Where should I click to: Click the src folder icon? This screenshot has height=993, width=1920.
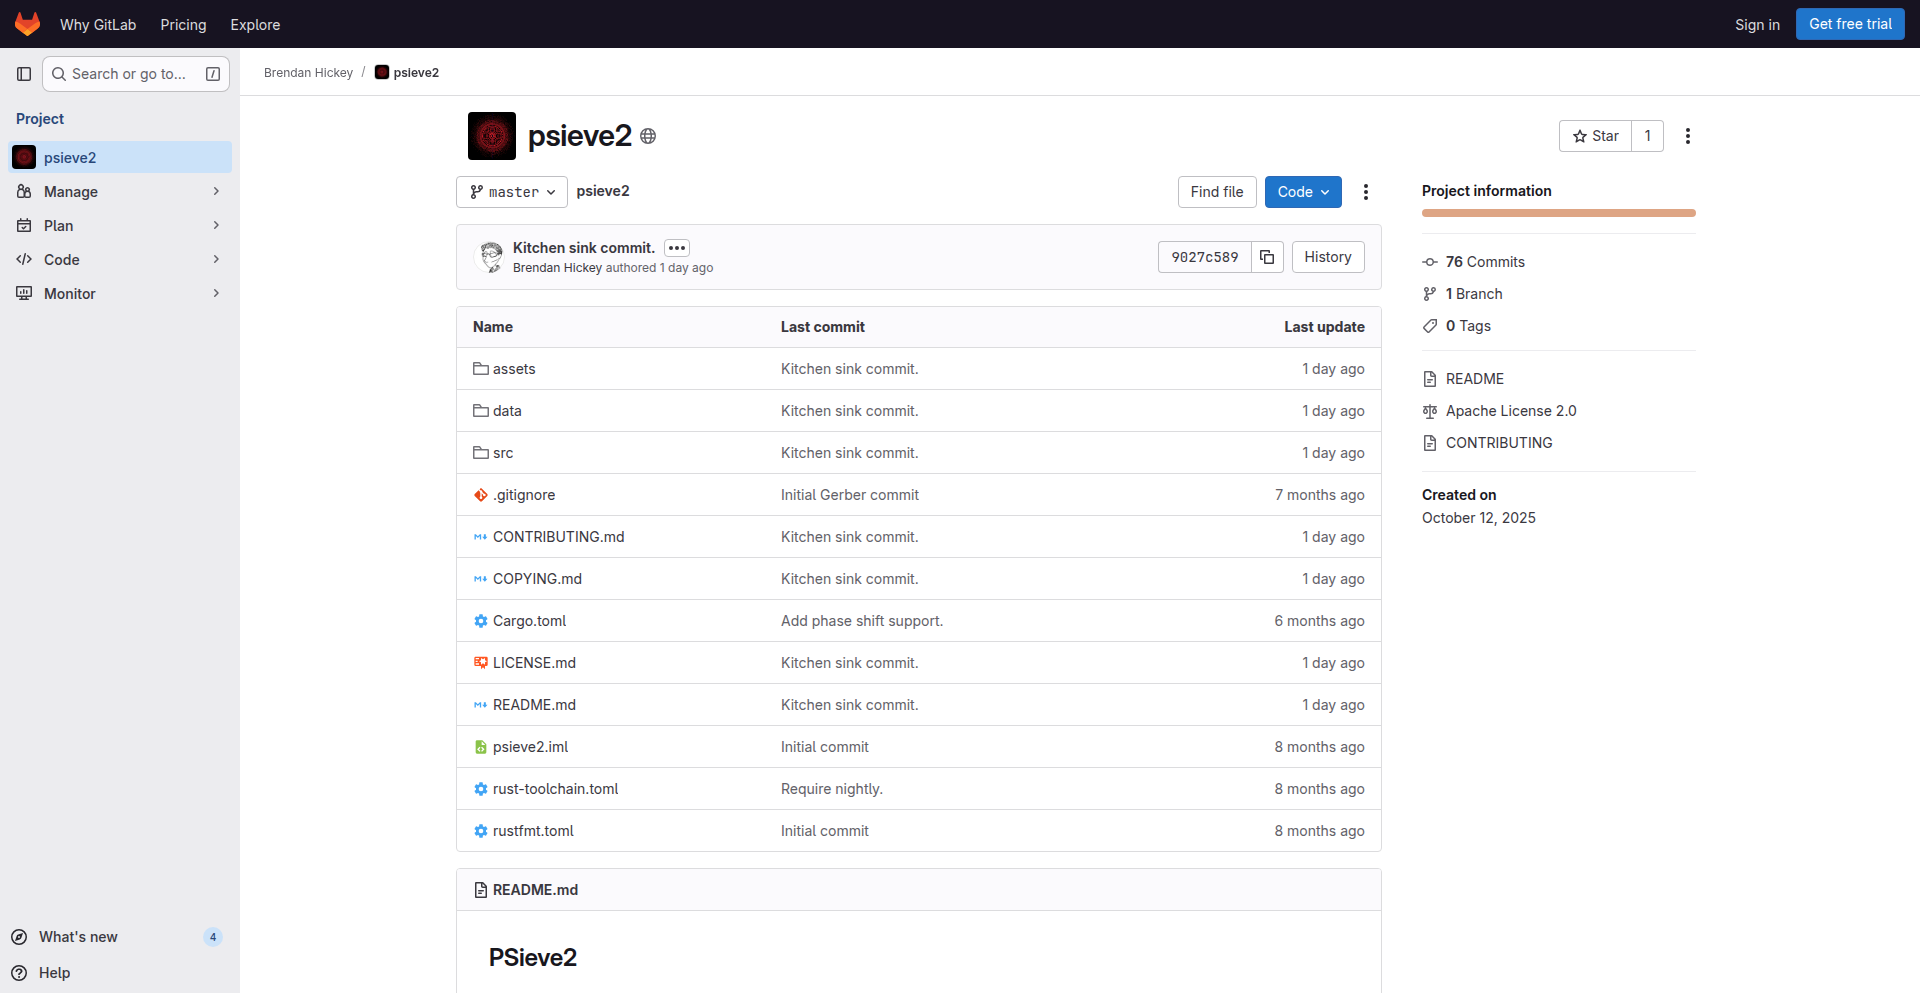point(481,453)
